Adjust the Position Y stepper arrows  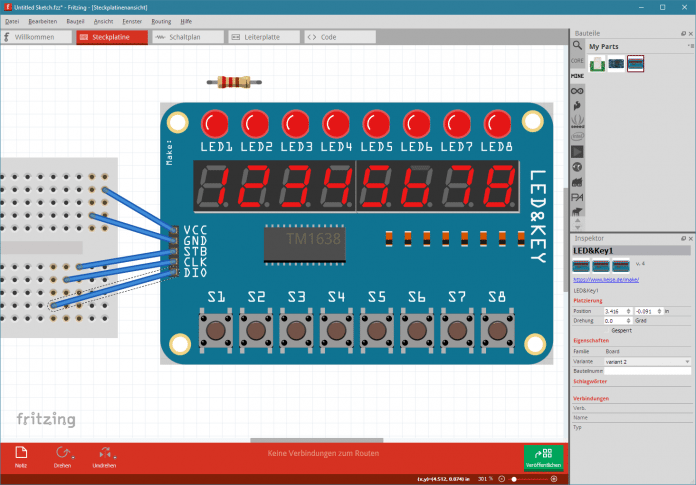pos(659,311)
